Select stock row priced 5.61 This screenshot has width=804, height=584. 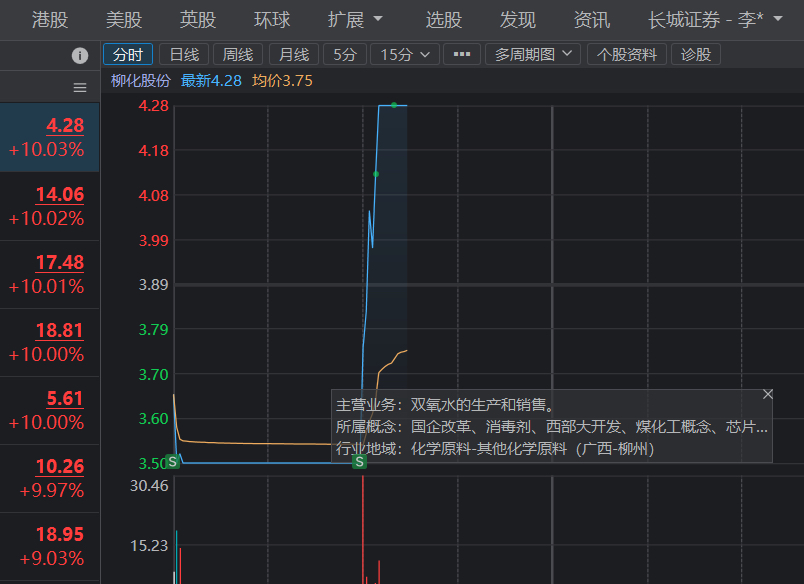(50, 410)
